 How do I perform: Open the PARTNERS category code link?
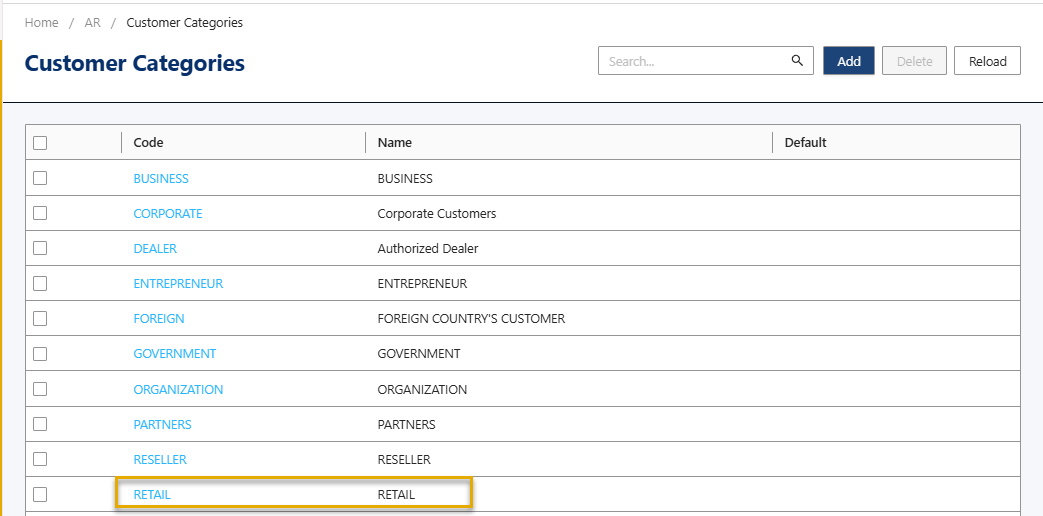click(162, 425)
